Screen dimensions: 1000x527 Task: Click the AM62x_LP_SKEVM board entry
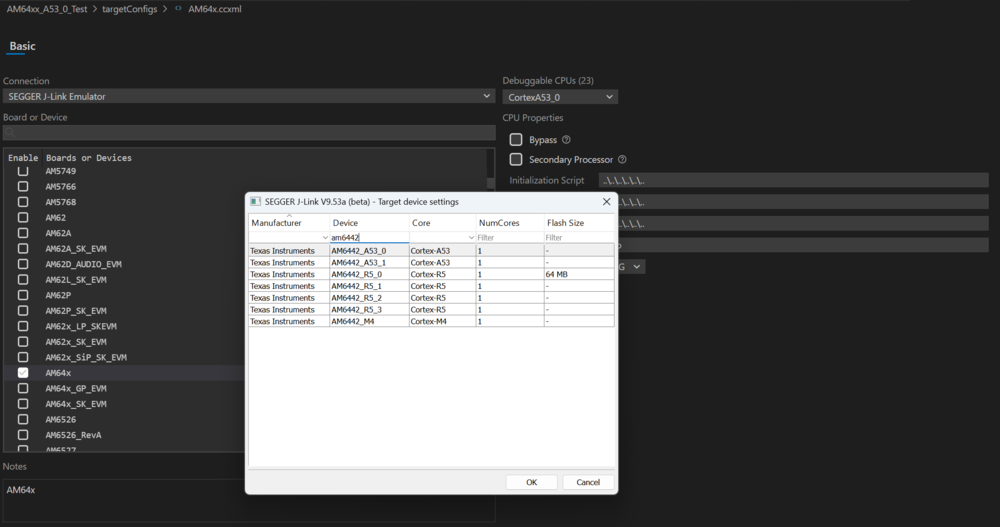point(81,326)
